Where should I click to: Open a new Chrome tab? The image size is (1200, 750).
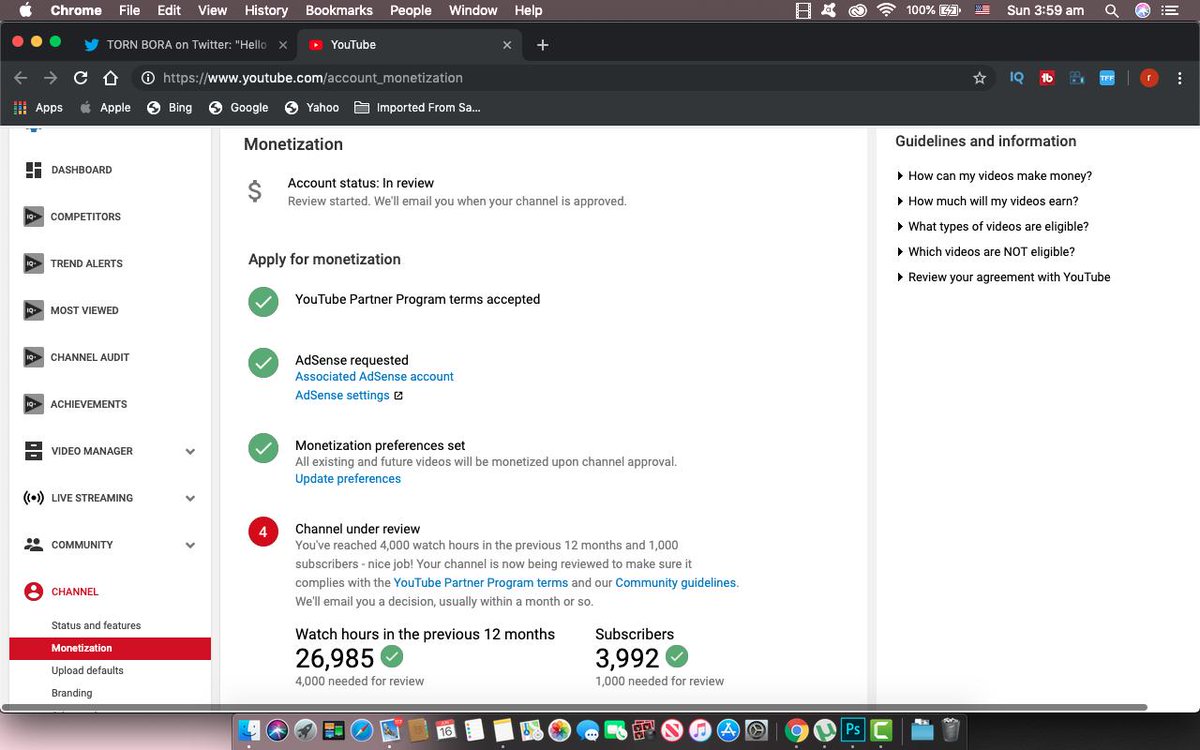coord(542,44)
